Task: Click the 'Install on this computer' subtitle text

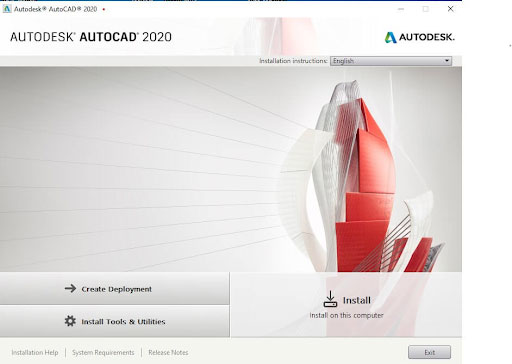Action: coord(346,315)
